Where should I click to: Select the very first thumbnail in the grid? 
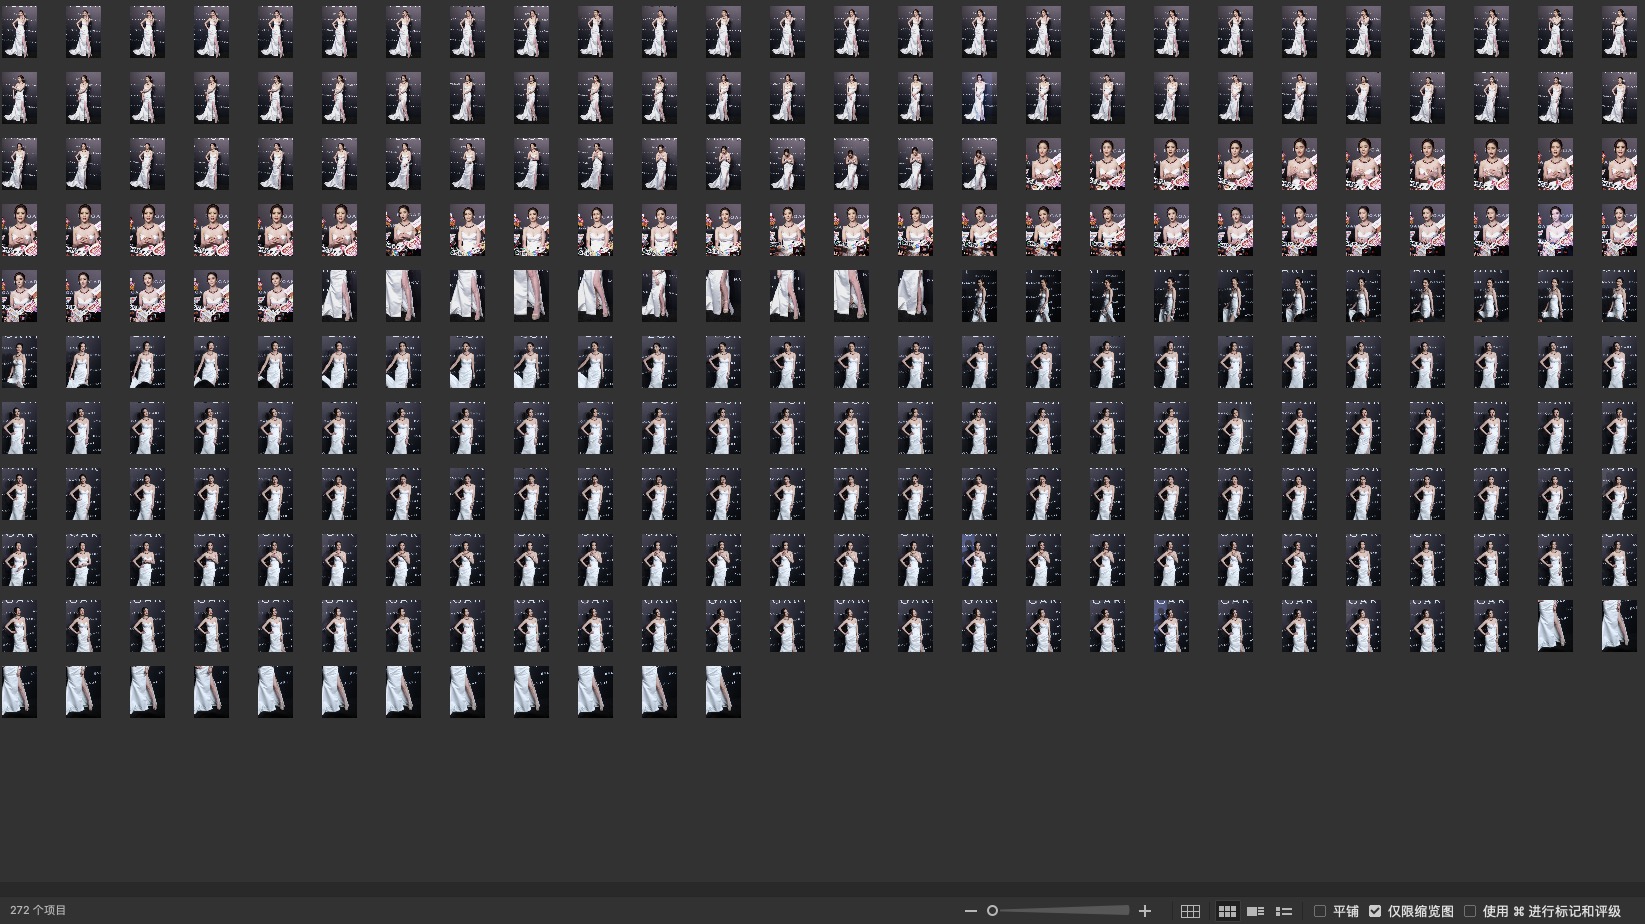[x=19, y=32]
